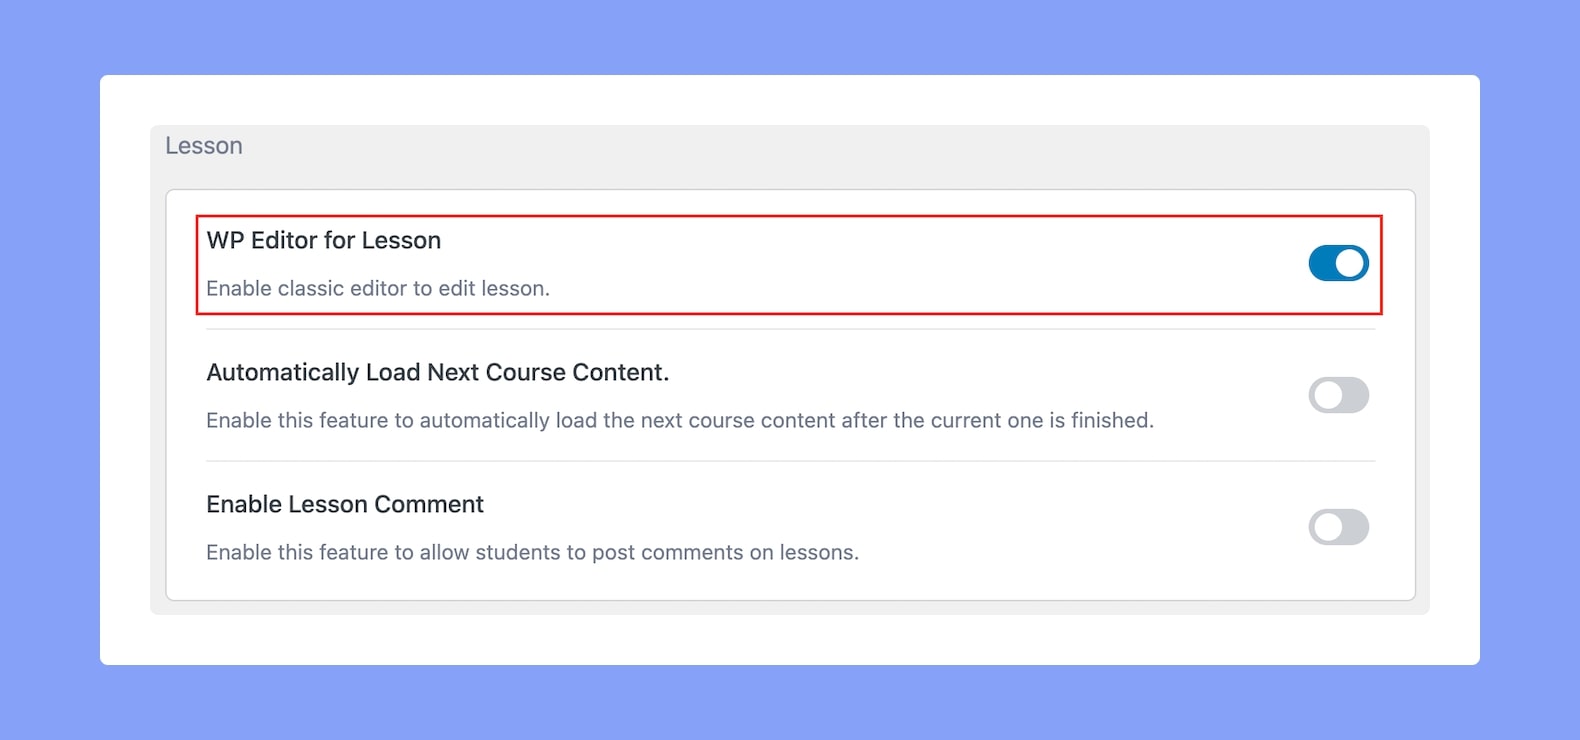Click the knob of the Lesson Comment switch

click(1327, 527)
